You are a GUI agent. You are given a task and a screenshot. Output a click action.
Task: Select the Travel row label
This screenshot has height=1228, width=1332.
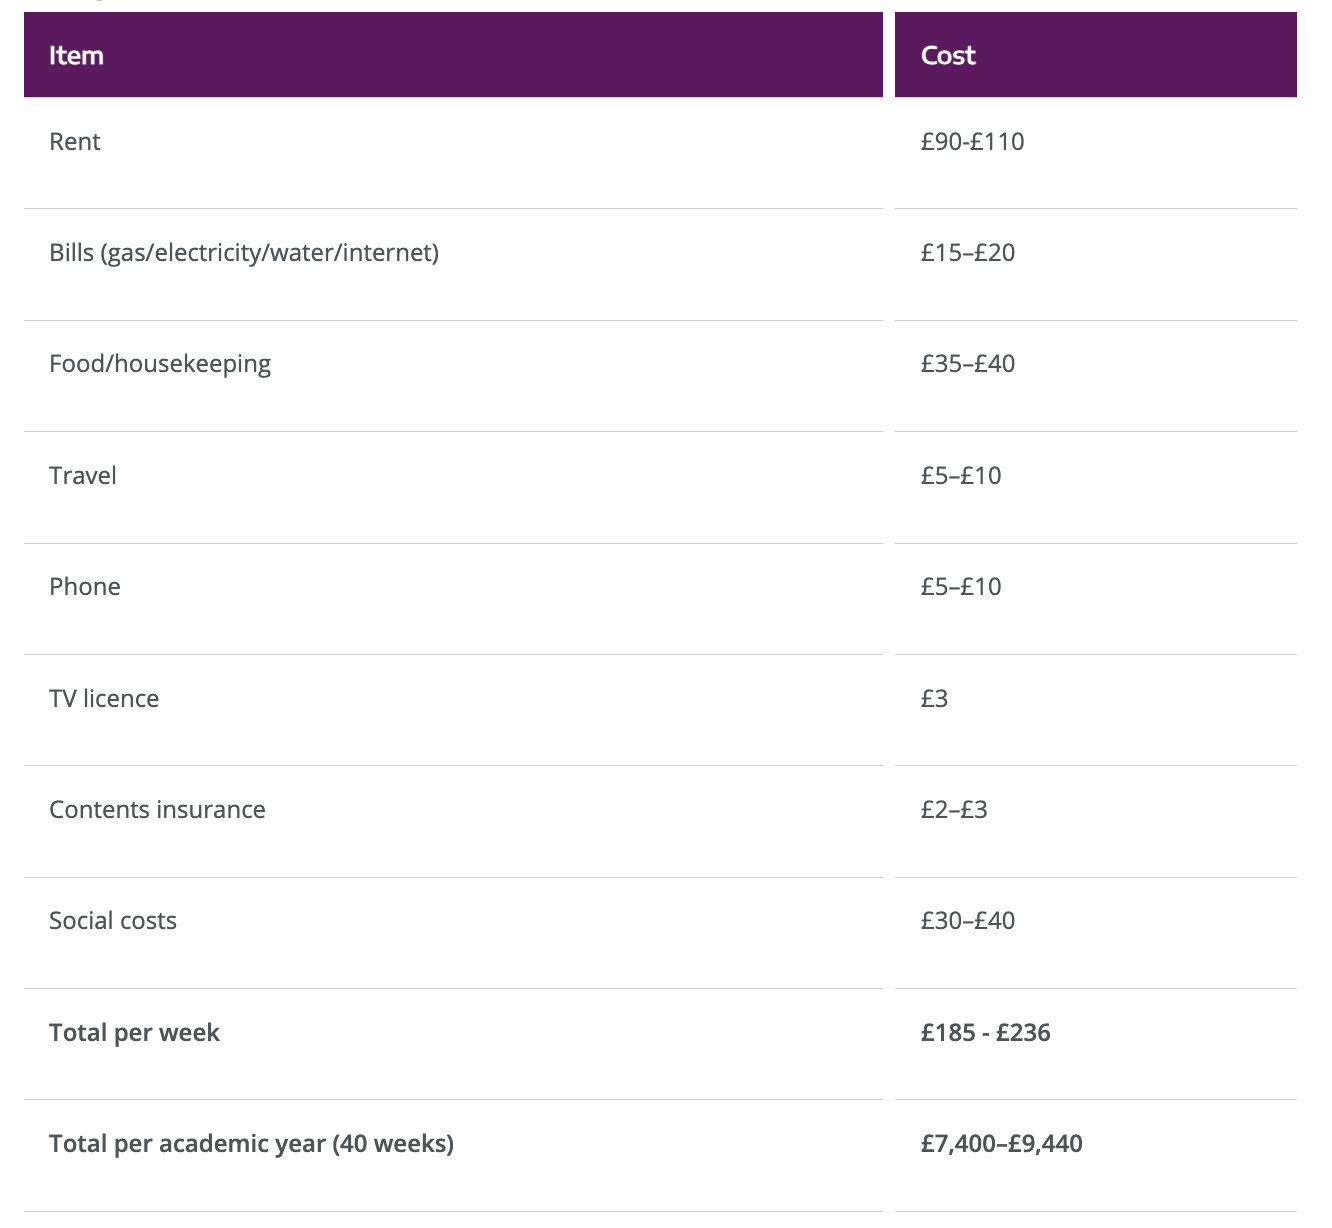click(x=83, y=476)
